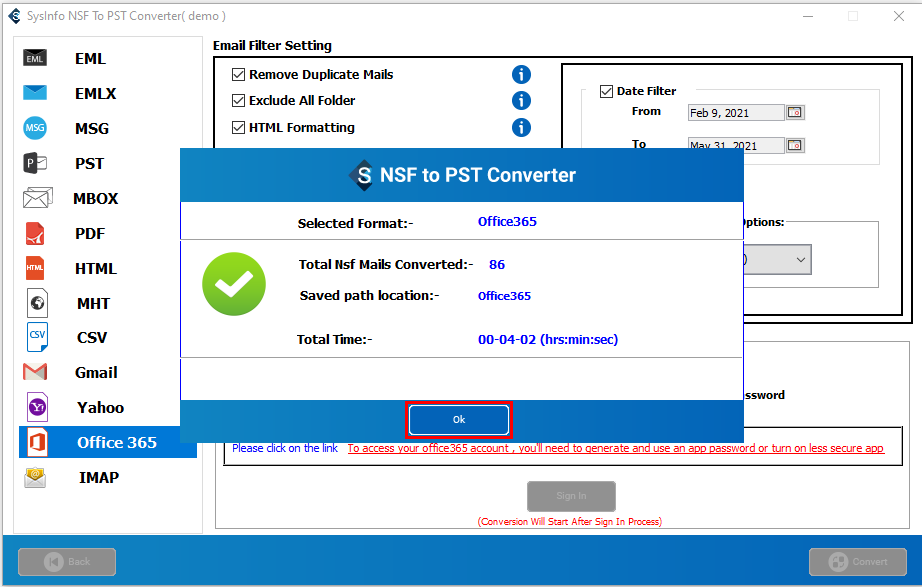Select the EML format icon
The image size is (922, 587).
[x=35, y=58]
